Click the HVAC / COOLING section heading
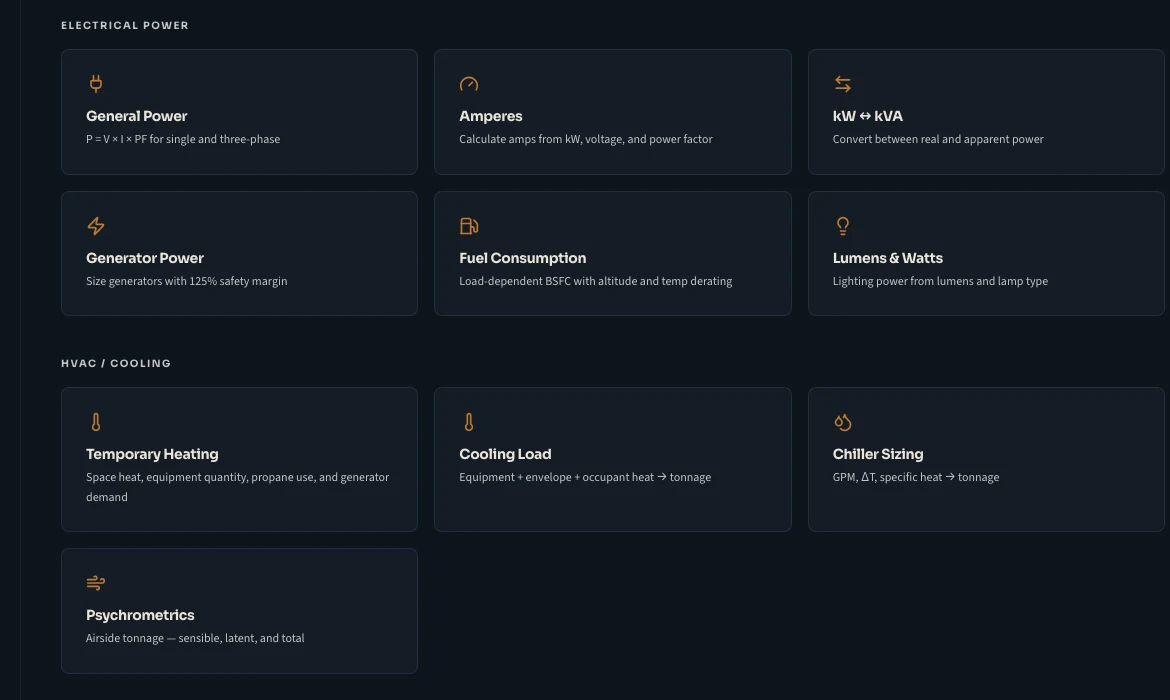 pyautogui.click(x=116, y=363)
